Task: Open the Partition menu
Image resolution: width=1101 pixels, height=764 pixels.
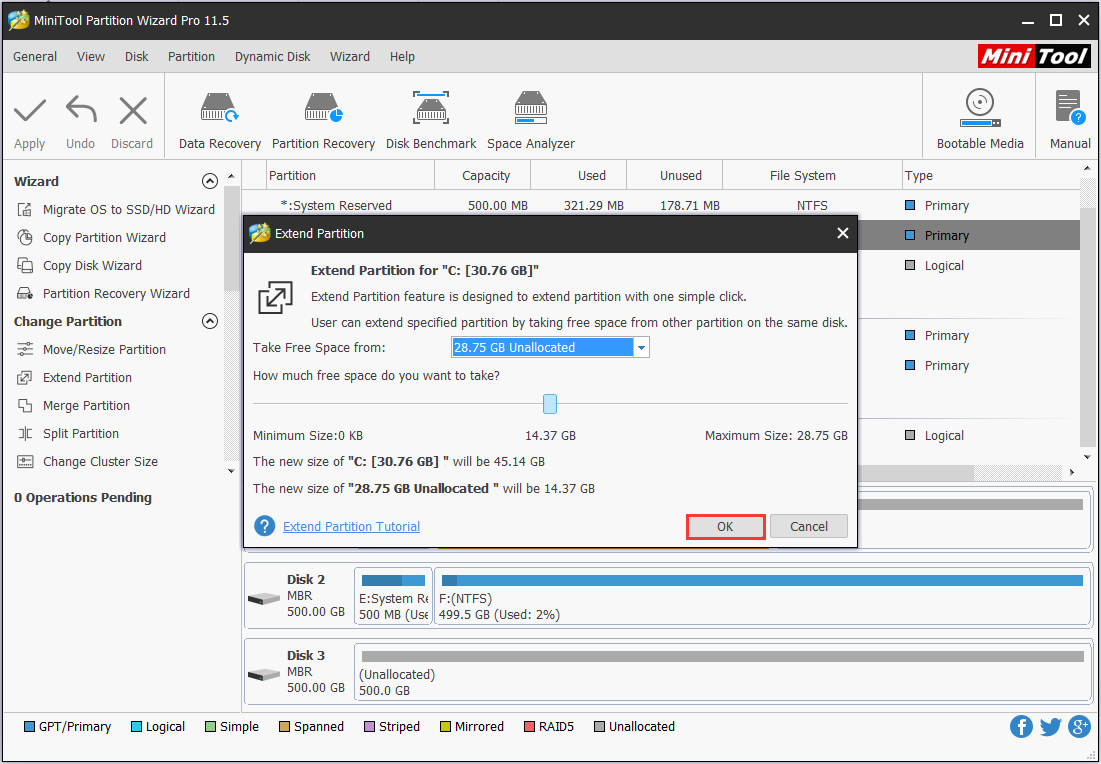Action: point(191,57)
